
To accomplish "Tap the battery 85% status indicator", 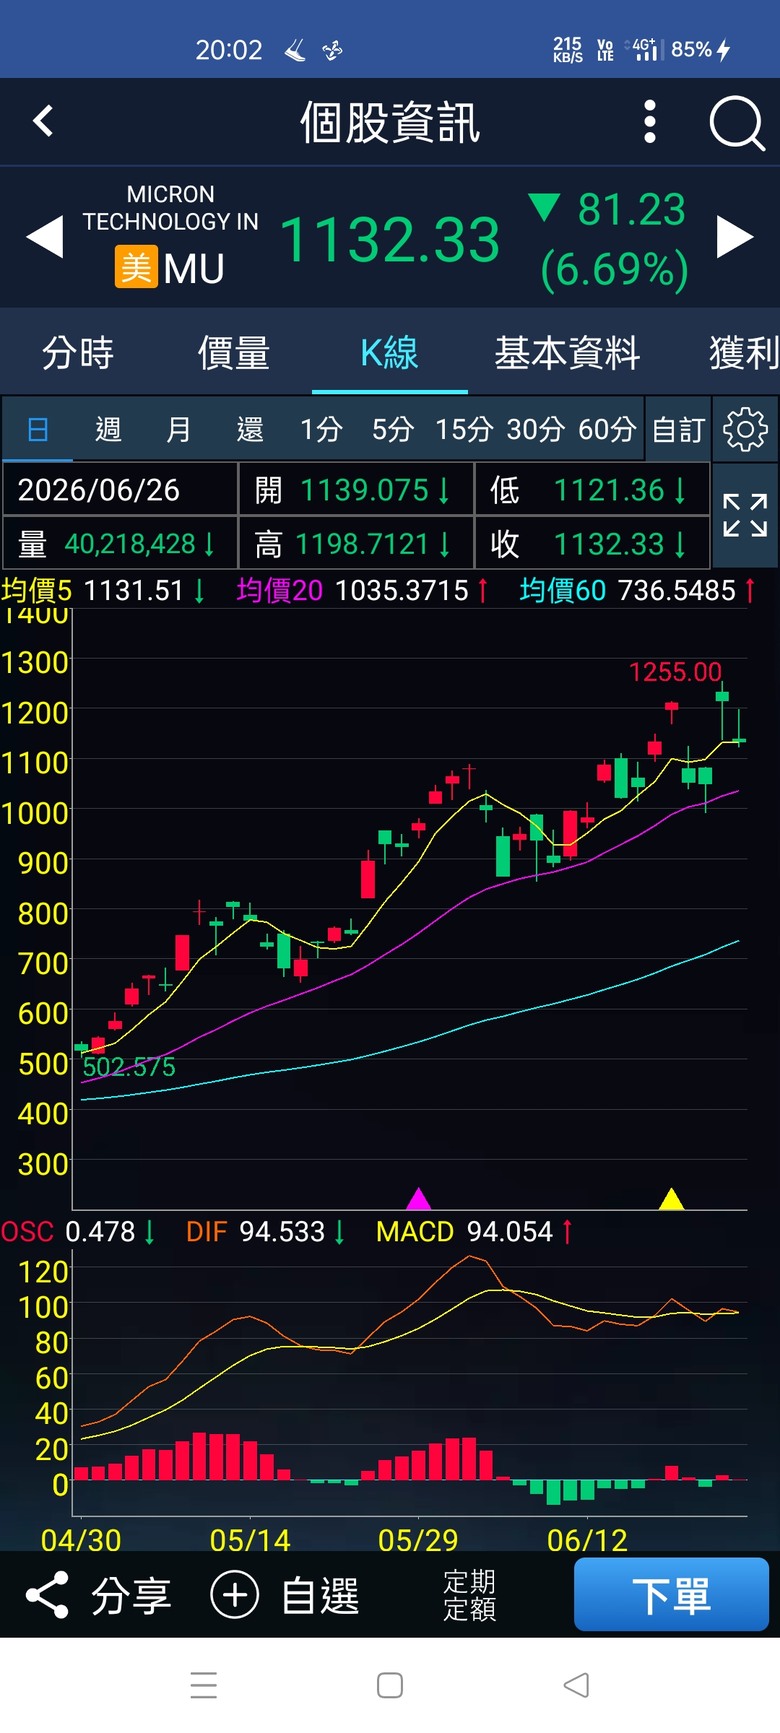I will tap(701, 49).
